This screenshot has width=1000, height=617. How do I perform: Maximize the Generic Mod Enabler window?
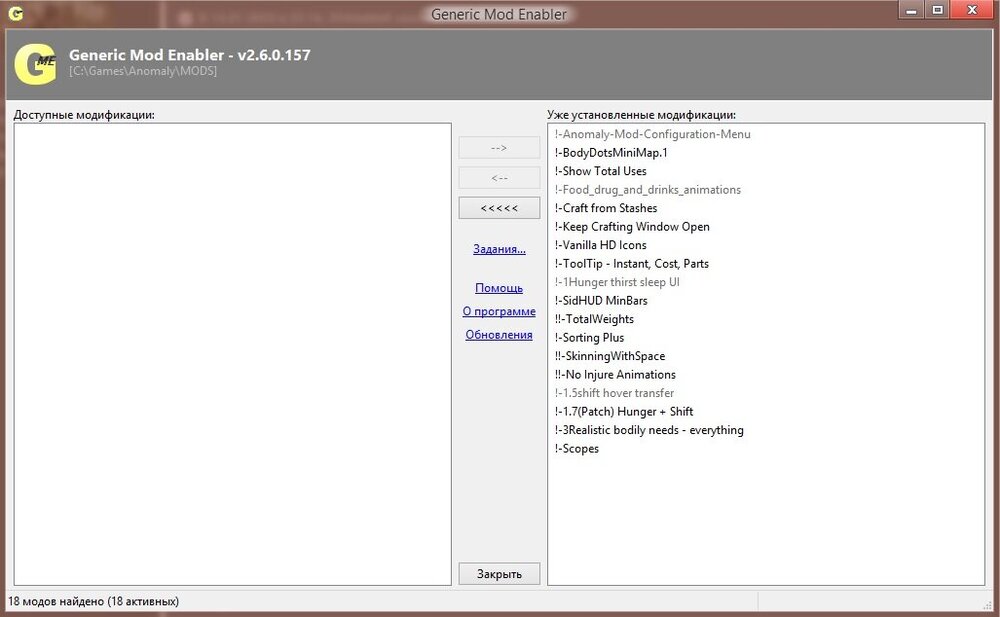pos(937,10)
